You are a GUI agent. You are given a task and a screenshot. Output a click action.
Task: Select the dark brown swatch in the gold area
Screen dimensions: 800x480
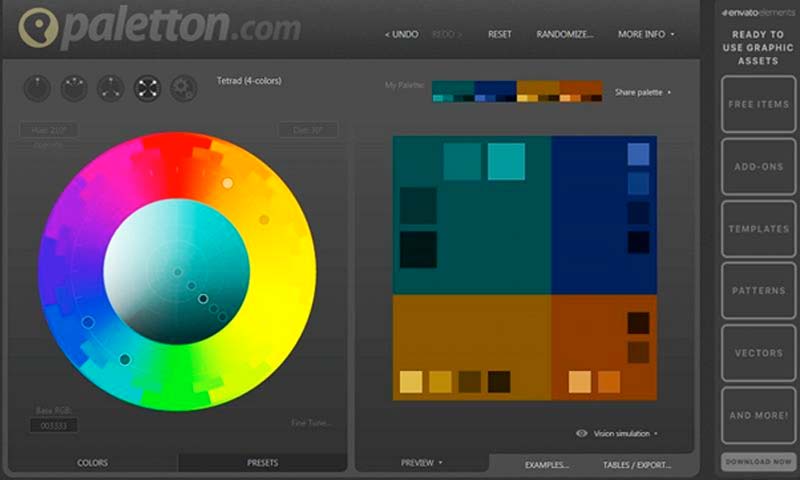click(x=470, y=382)
